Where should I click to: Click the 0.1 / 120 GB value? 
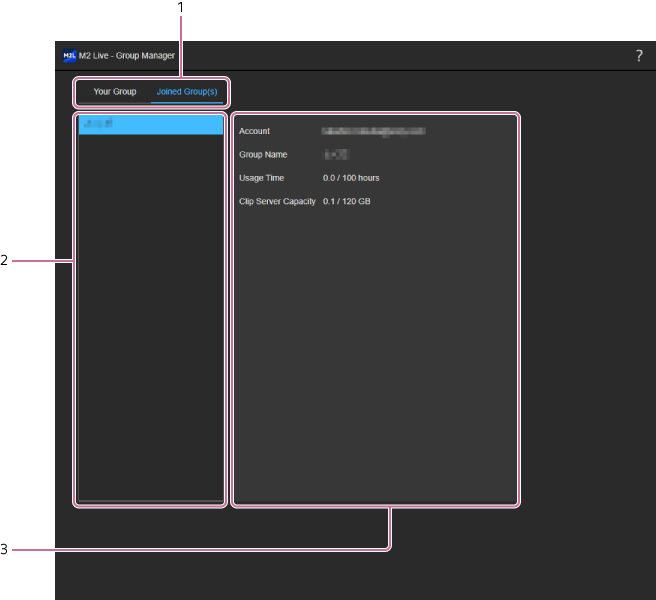coord(346,201)
